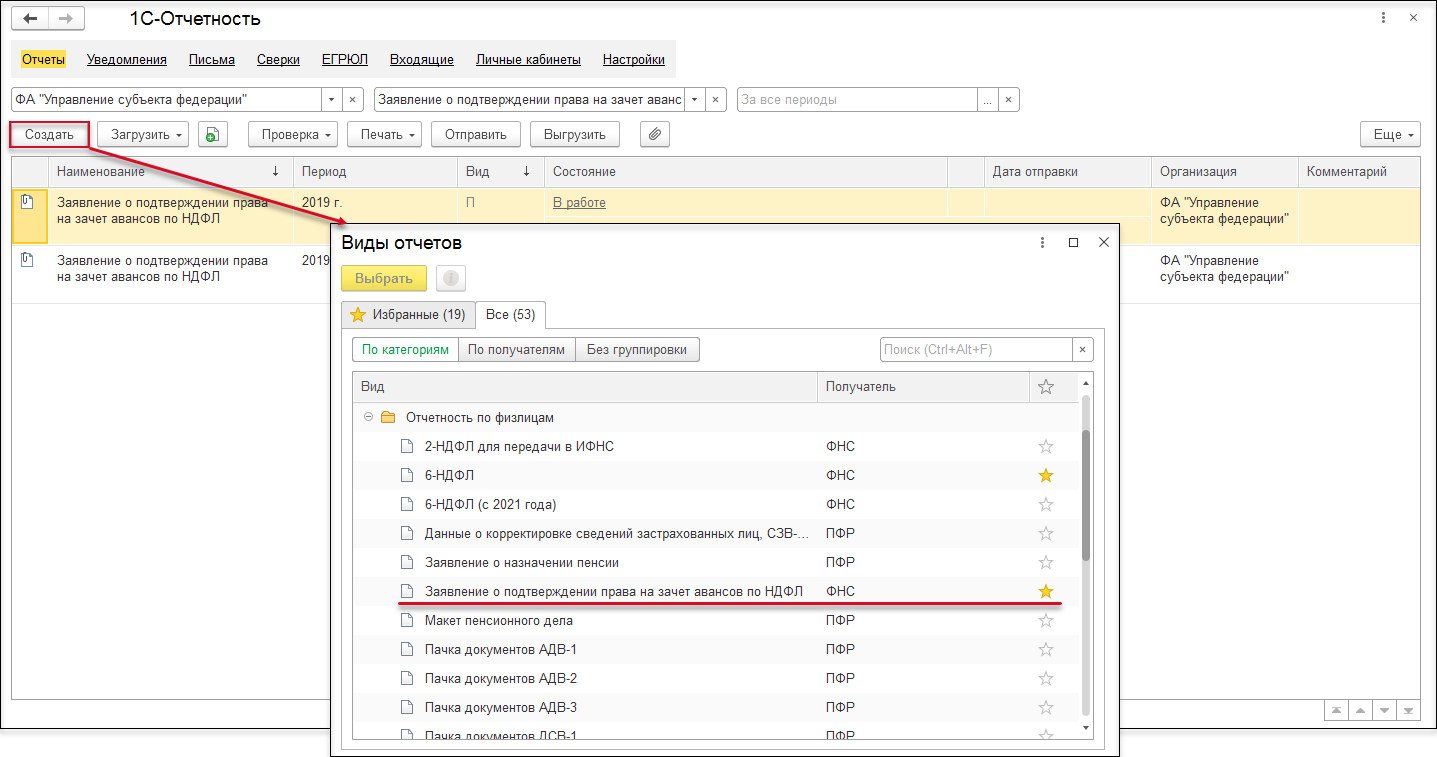1437x757 pixels.
Task: Switch to Письма section
Action: (212, 59)
